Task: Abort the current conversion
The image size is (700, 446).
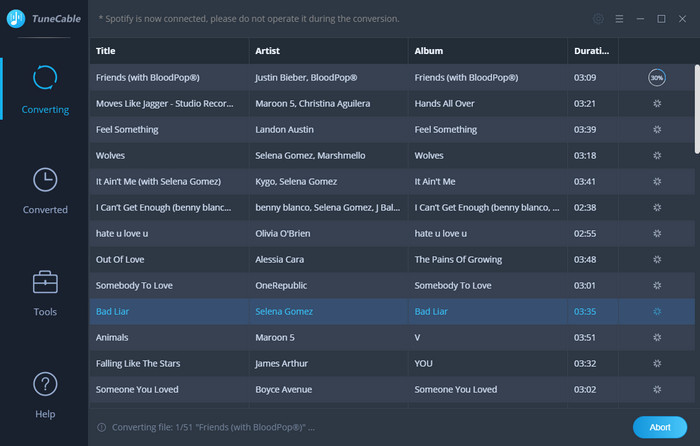Action: [659, 427]
